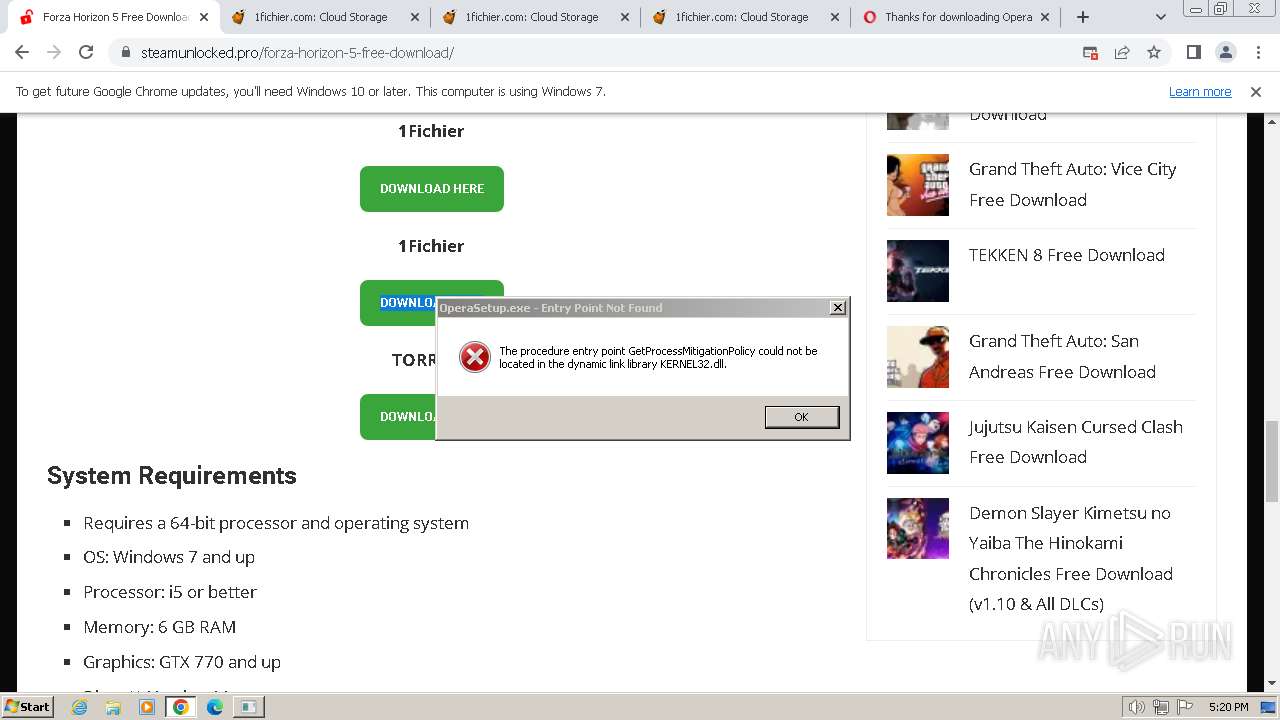Open the blocked downloads icon in address bar
Screen dimensions: 1280x720
(x=1091, y=53)
